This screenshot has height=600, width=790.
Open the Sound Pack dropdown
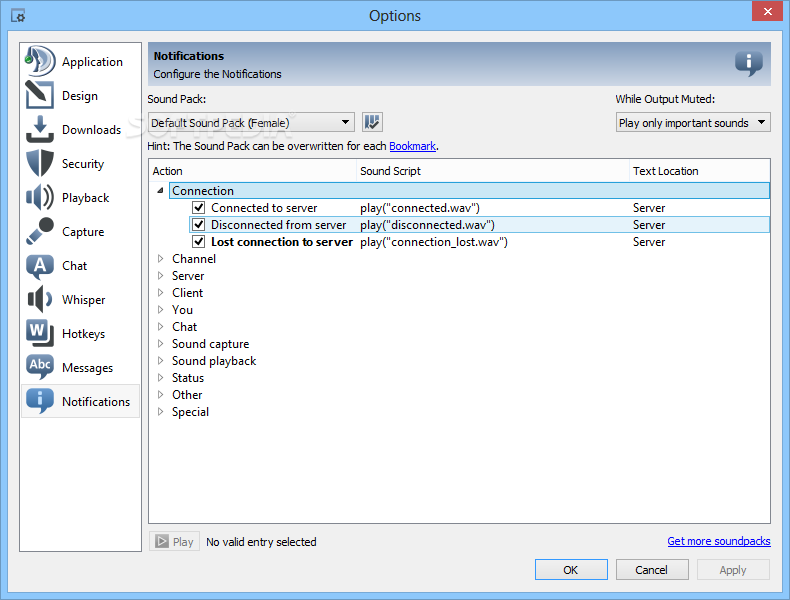(x=251, y=122)
